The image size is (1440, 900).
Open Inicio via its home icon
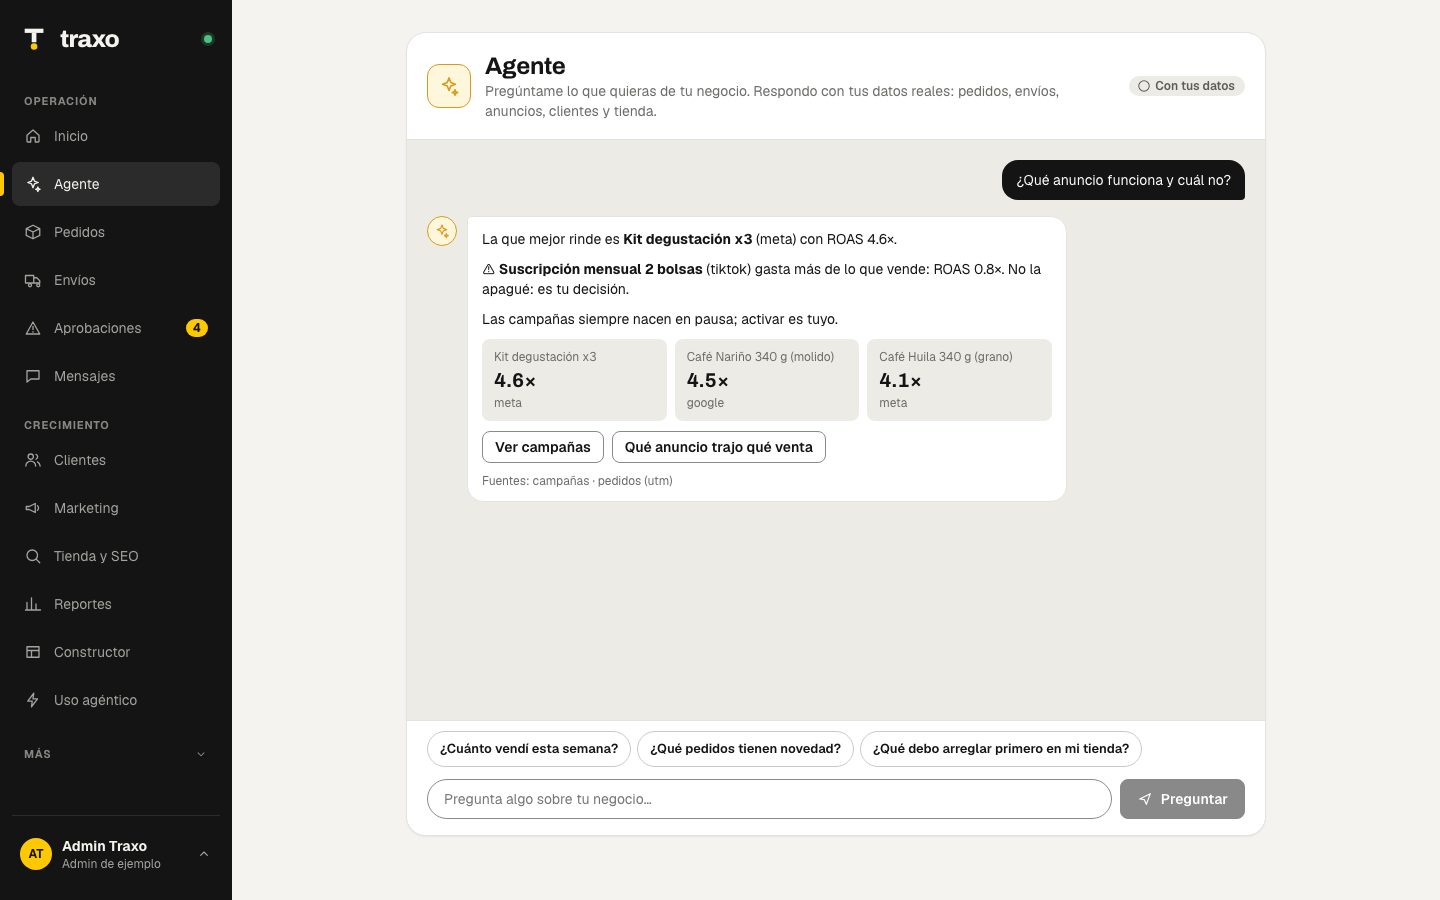coord(33,136)
